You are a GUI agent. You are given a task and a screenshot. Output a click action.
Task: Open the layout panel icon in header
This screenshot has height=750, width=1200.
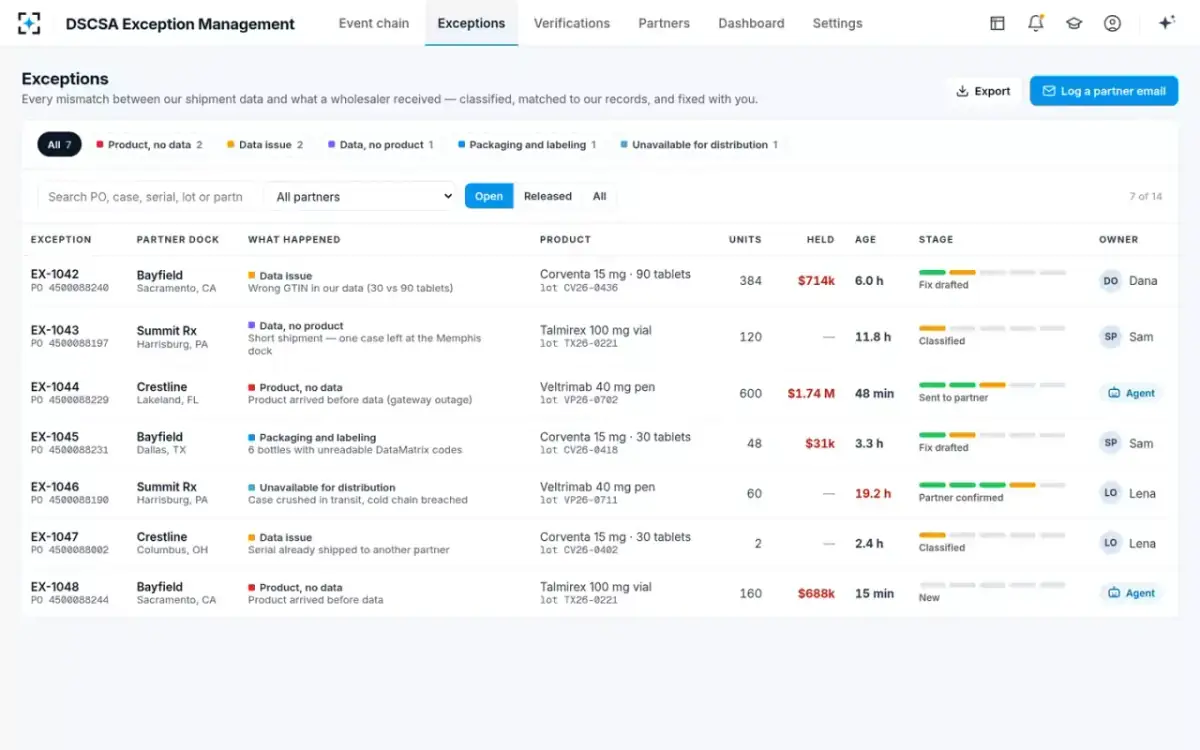[997, 23]
